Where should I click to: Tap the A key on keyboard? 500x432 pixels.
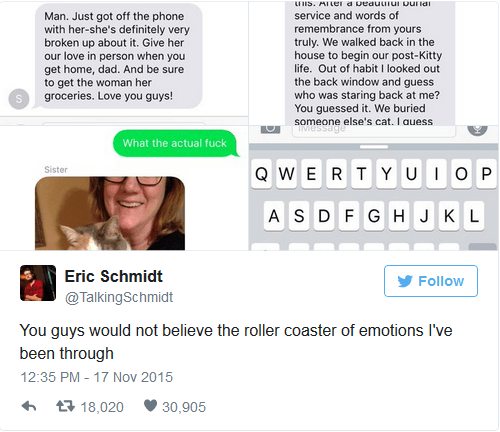click(x=274, y=216)
